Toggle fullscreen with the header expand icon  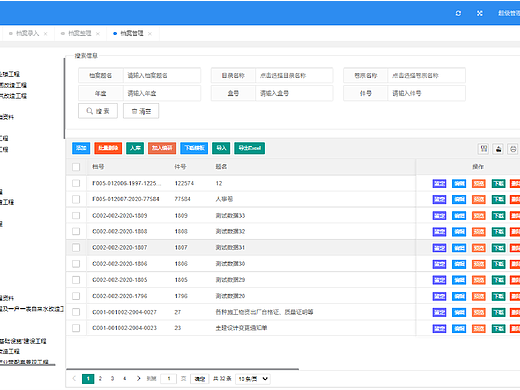click(480, 13)
